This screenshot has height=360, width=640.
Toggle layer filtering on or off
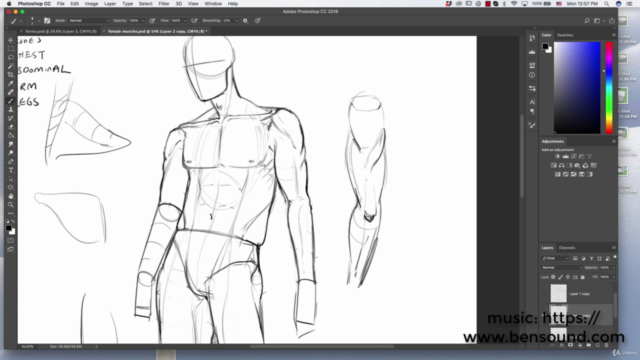(615, 257)
